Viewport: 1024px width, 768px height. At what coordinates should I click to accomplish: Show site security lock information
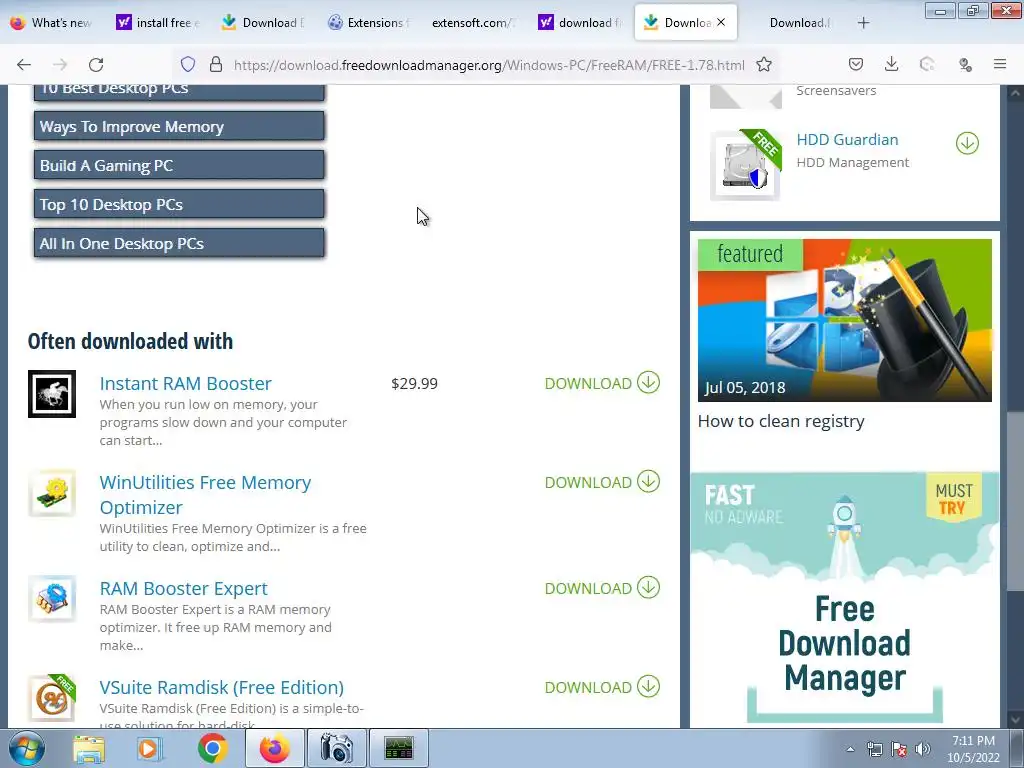click(x=216, y=64)
